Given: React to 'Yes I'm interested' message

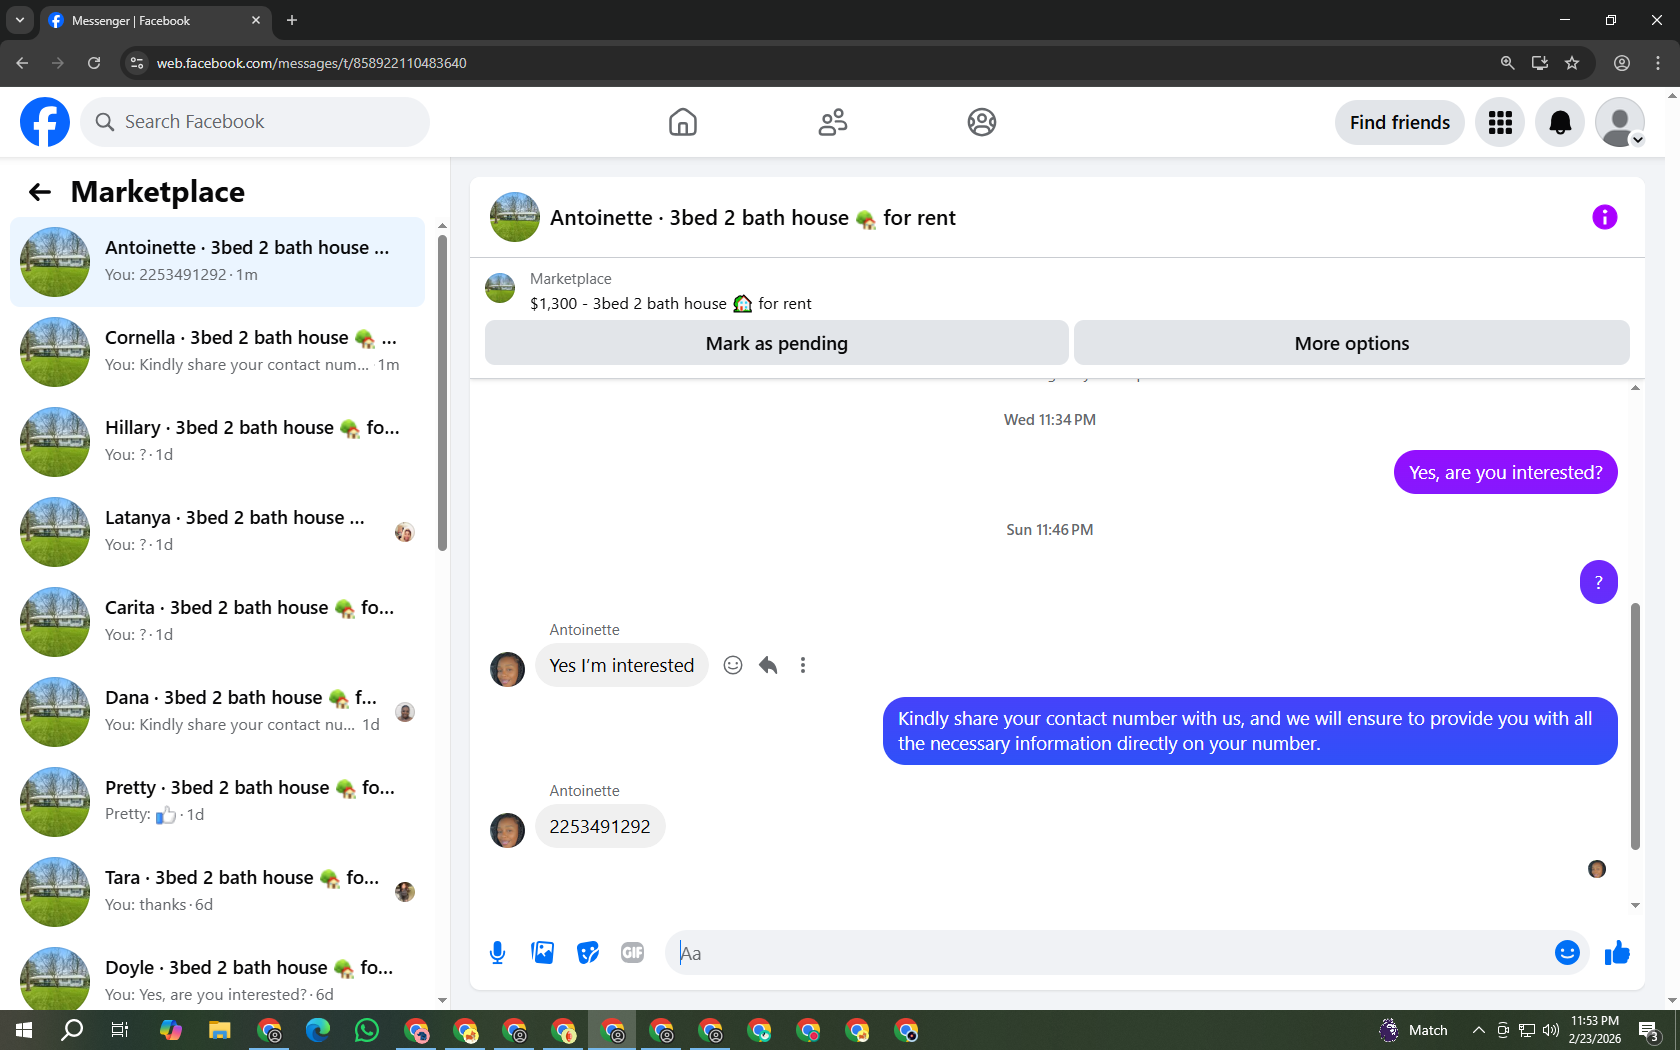Looking at the screenshot, I should point(733,665).
